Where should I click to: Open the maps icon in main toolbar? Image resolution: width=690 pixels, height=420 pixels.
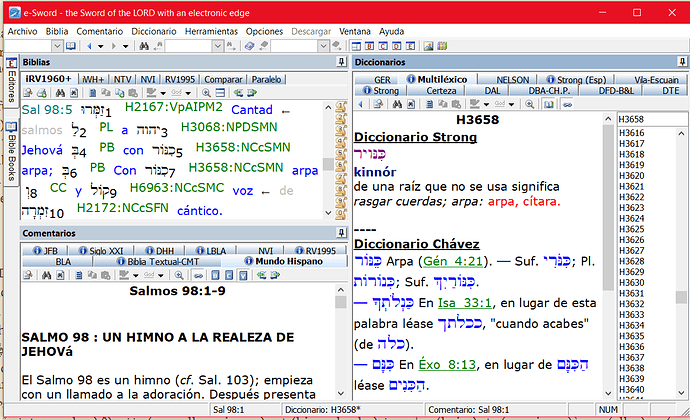[x=442, y=46]
